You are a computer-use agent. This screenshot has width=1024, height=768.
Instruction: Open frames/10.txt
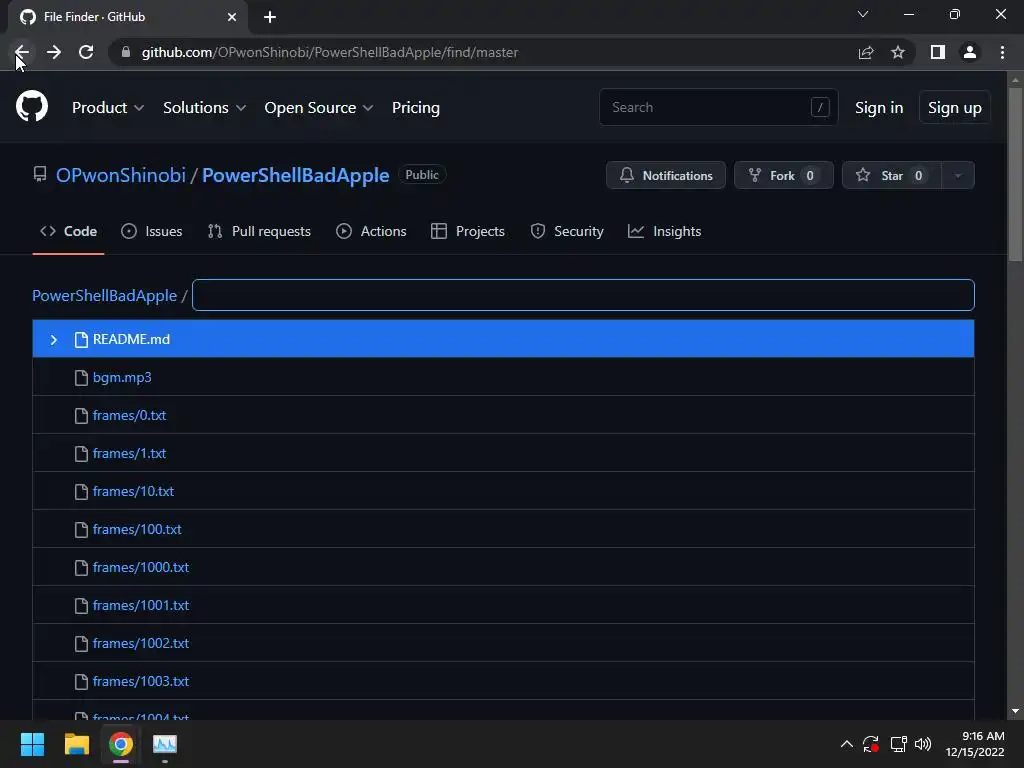(133, 491)
